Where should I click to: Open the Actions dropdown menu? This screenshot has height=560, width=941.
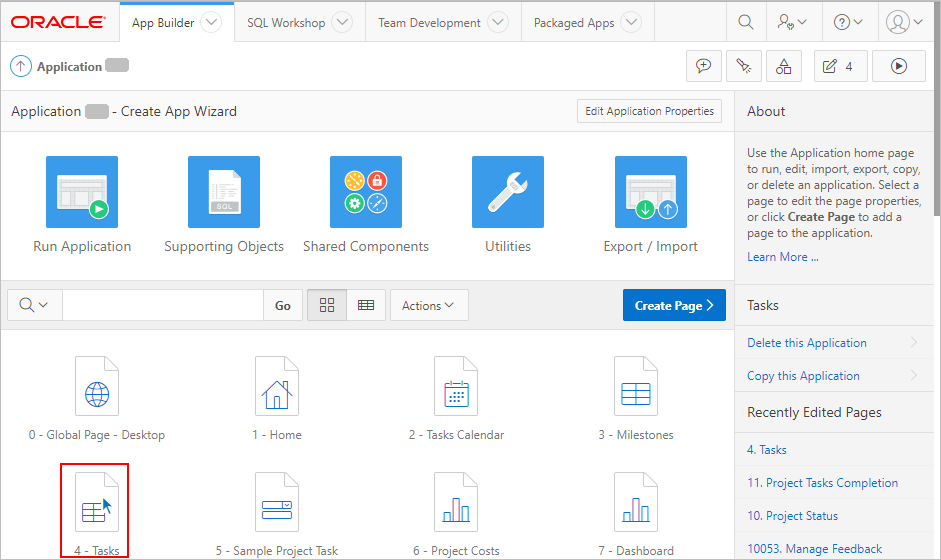[428, 305]
